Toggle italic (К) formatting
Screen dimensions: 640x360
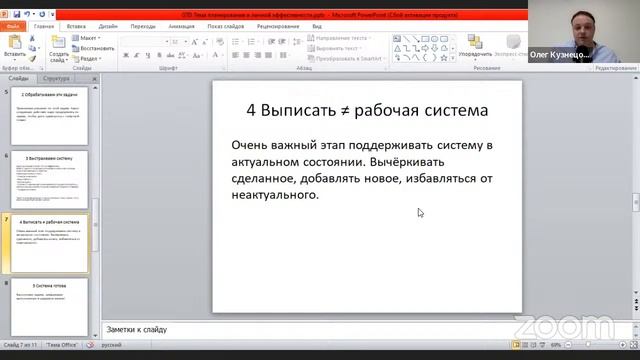[137, 55]
